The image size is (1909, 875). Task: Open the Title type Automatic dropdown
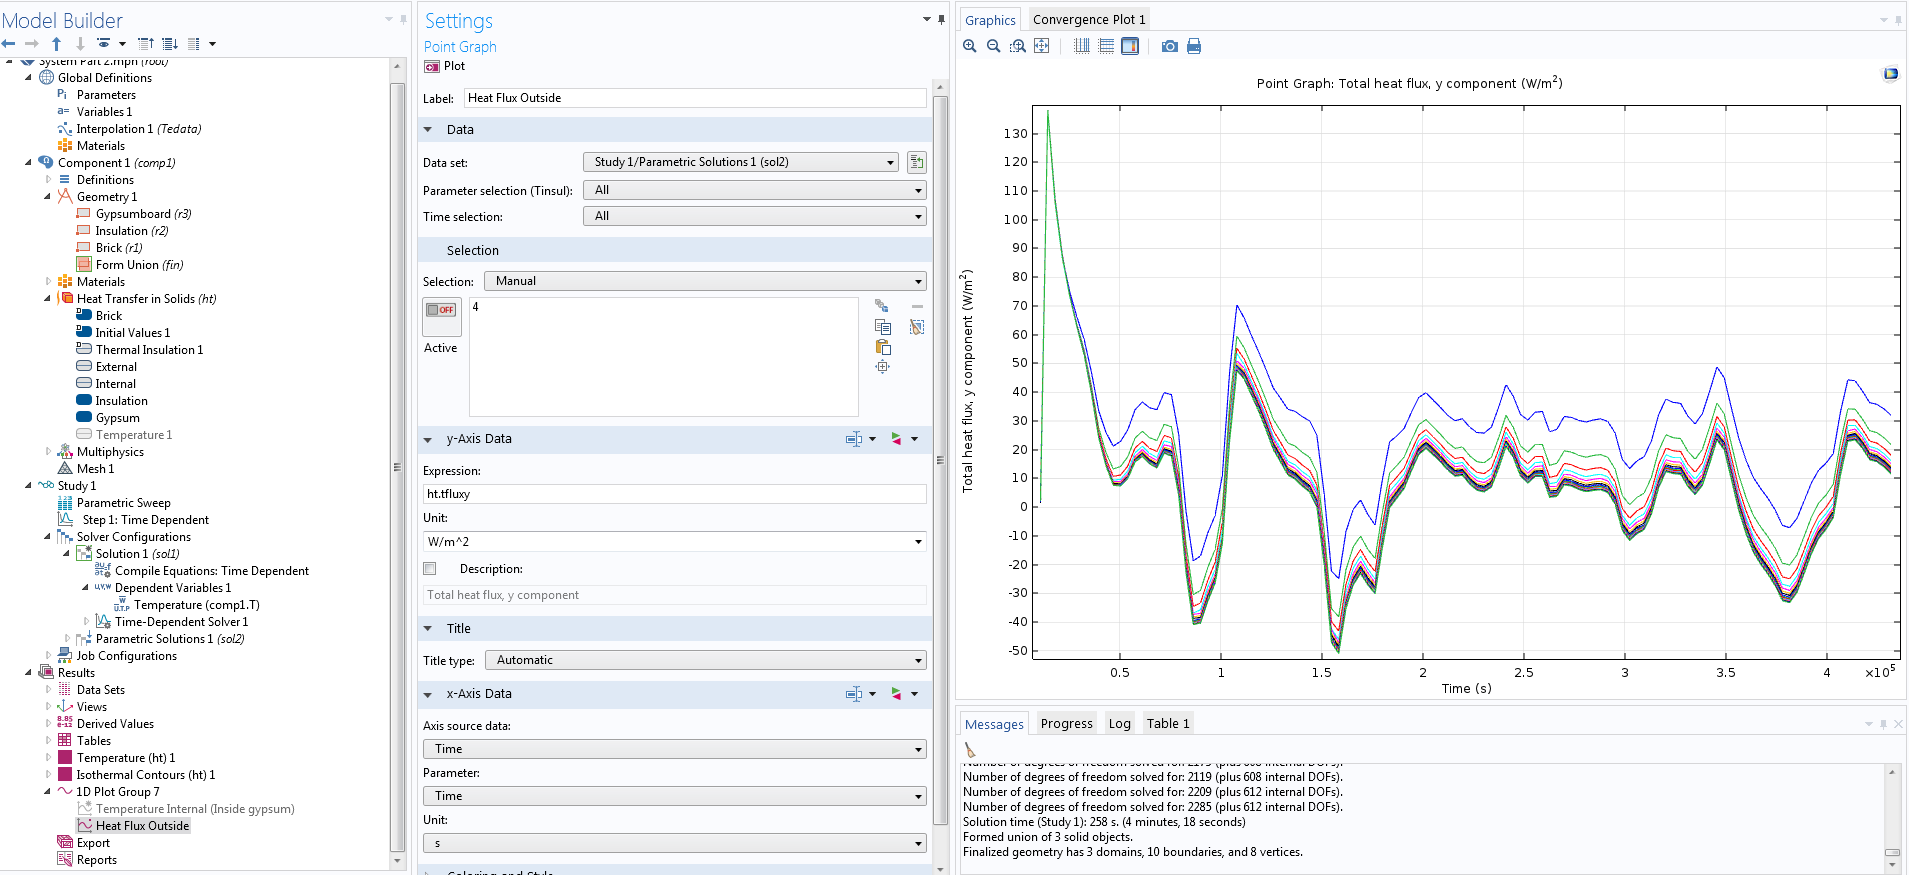coord(705,660)
